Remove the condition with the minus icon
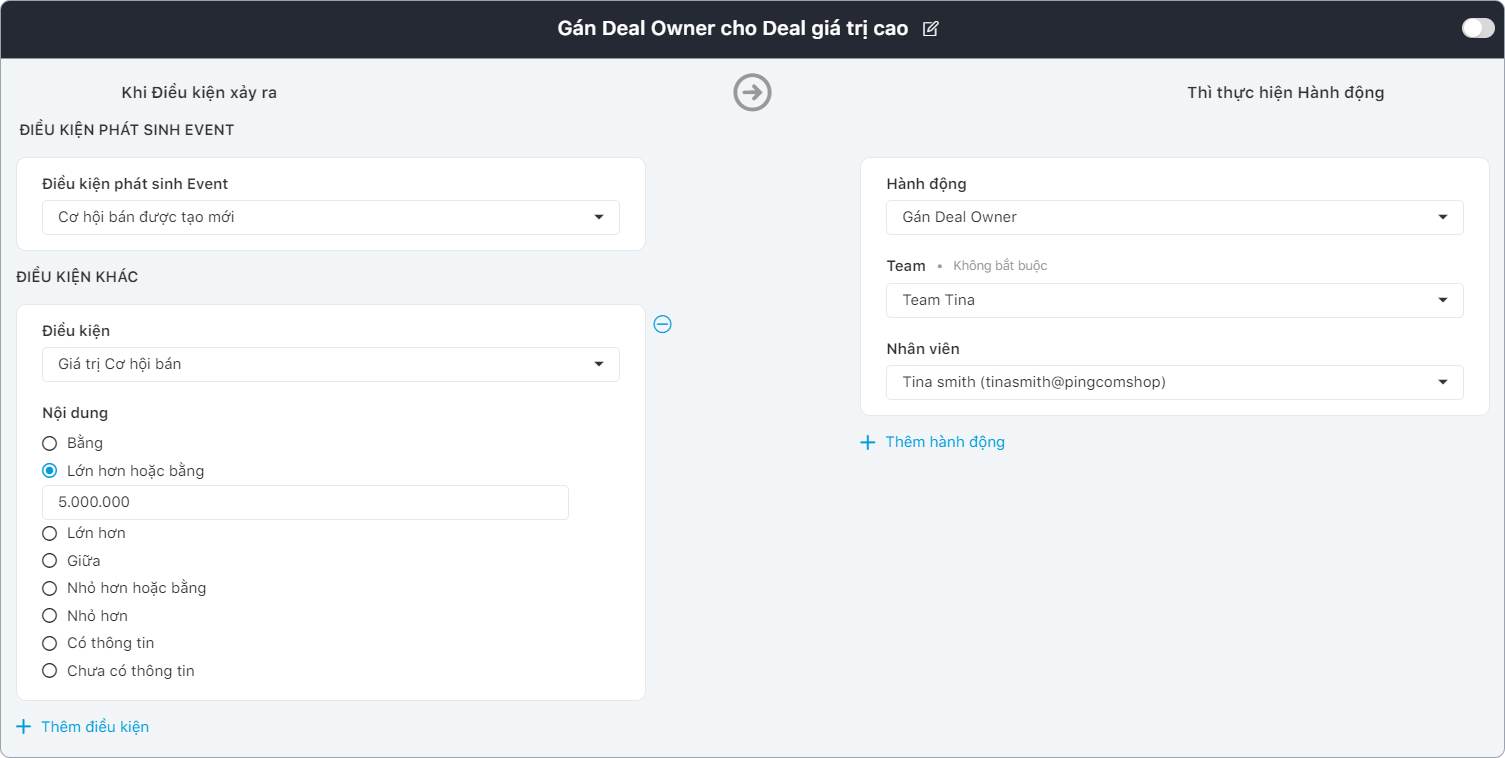 [662, 324]
